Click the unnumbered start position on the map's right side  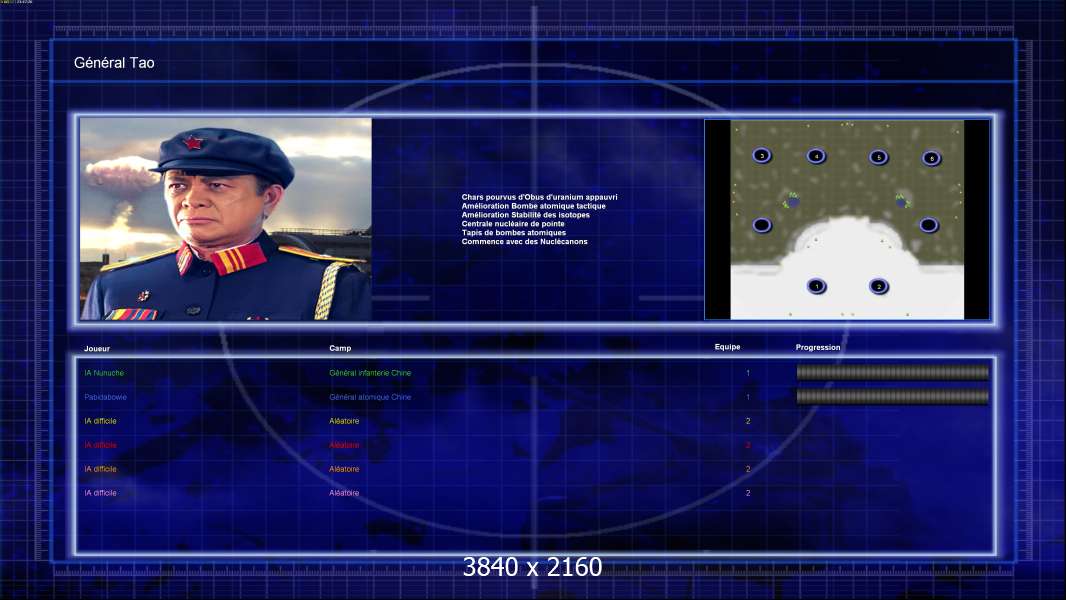point(929,225)
